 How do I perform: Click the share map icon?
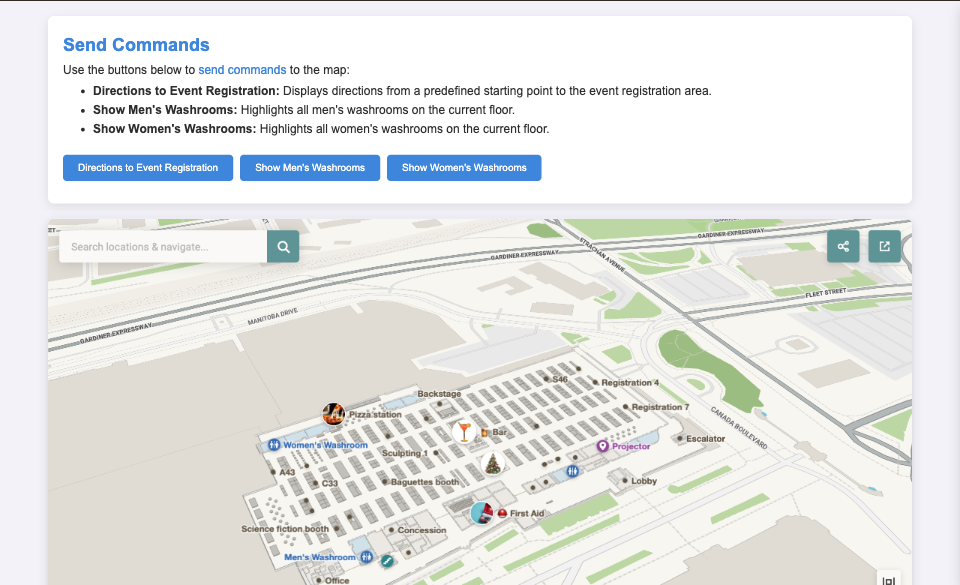pos(843,246)
